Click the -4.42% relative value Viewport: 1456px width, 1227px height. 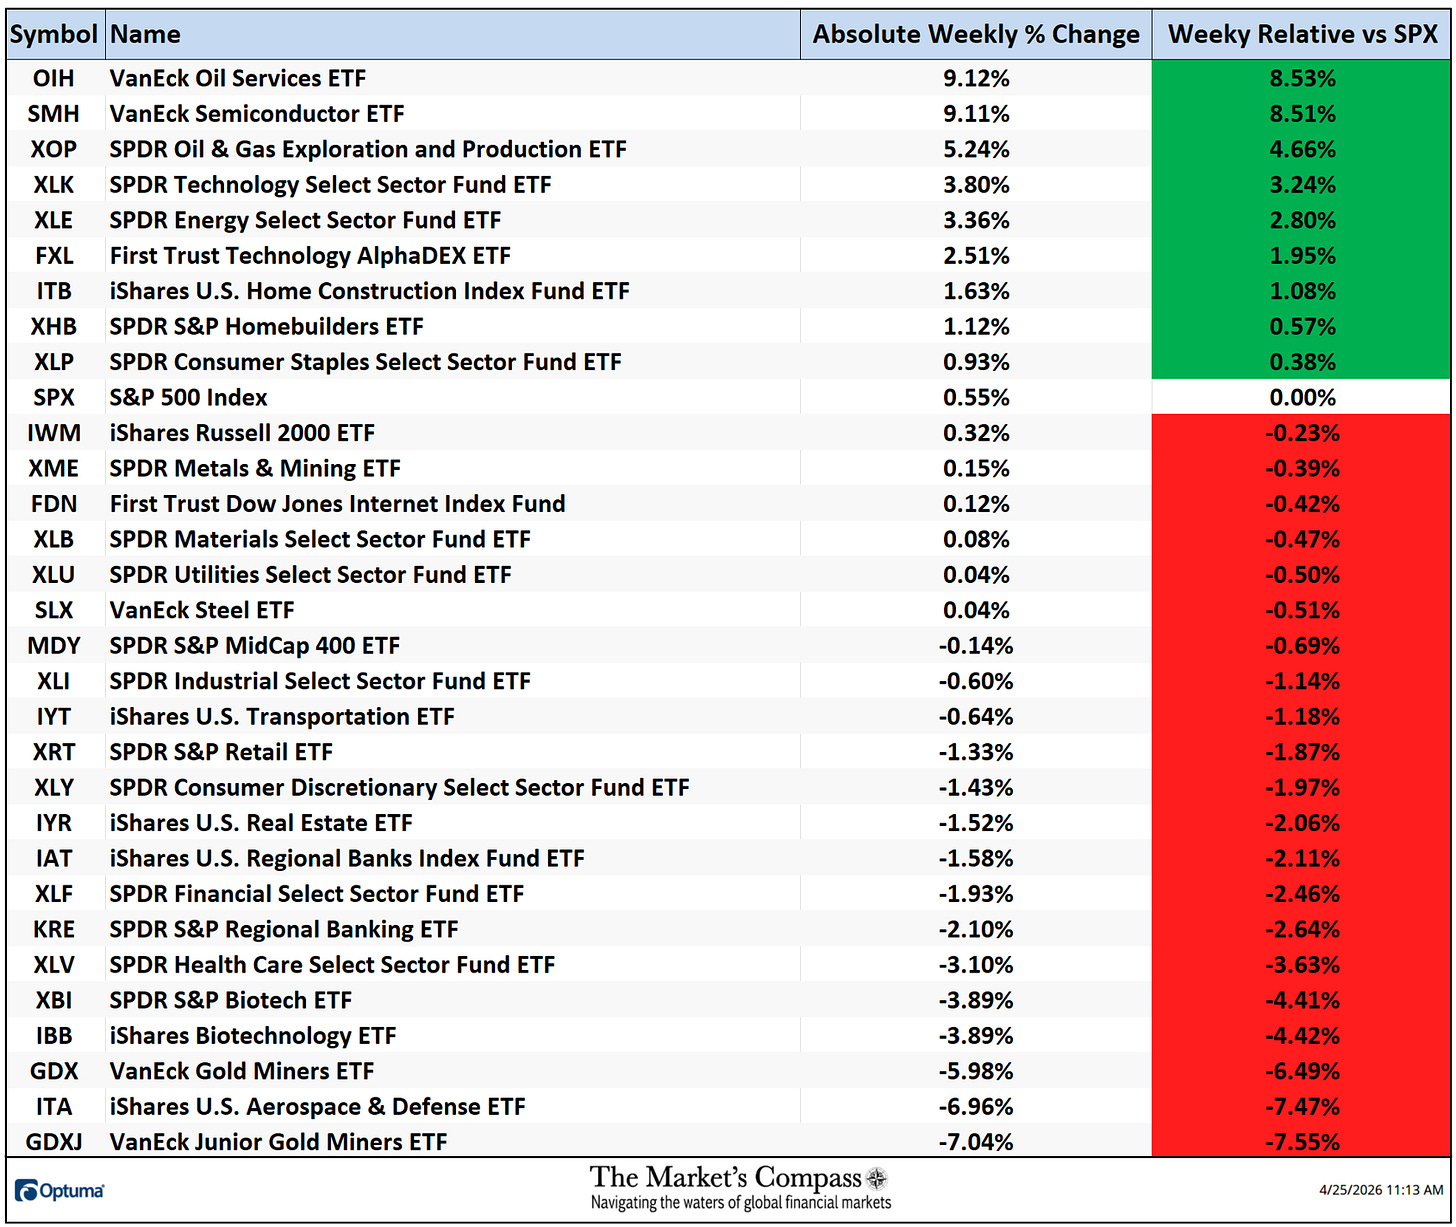(1302, 1036)
